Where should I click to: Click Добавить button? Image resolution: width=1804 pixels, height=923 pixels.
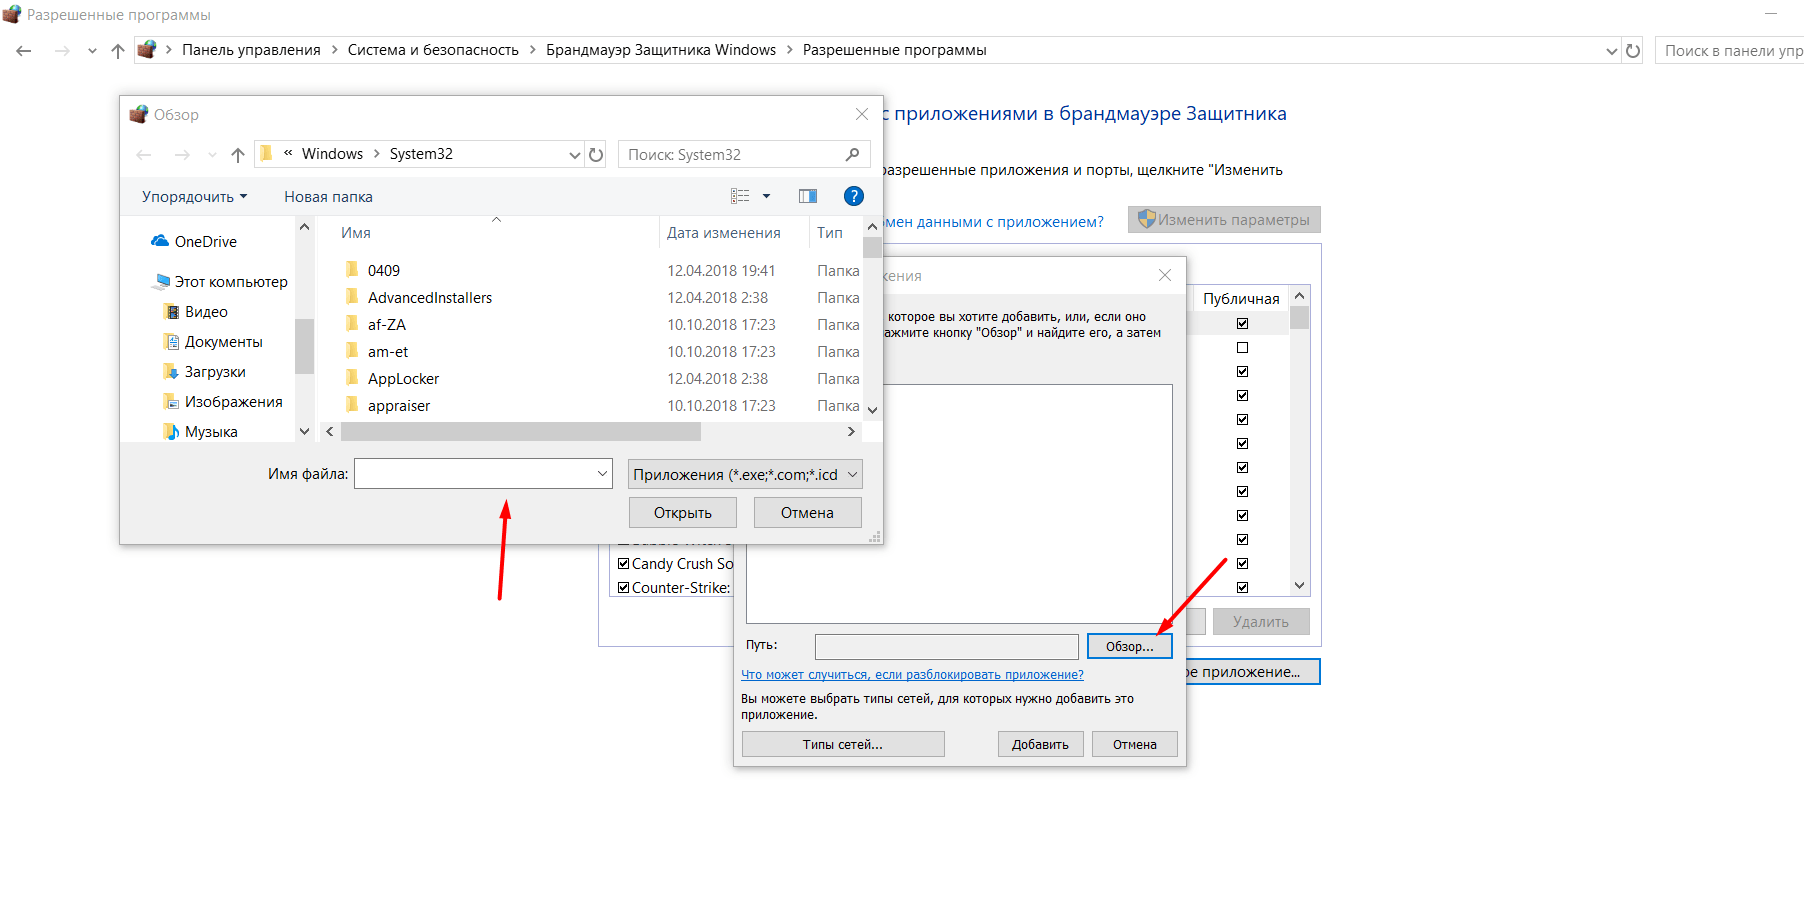1040,745
